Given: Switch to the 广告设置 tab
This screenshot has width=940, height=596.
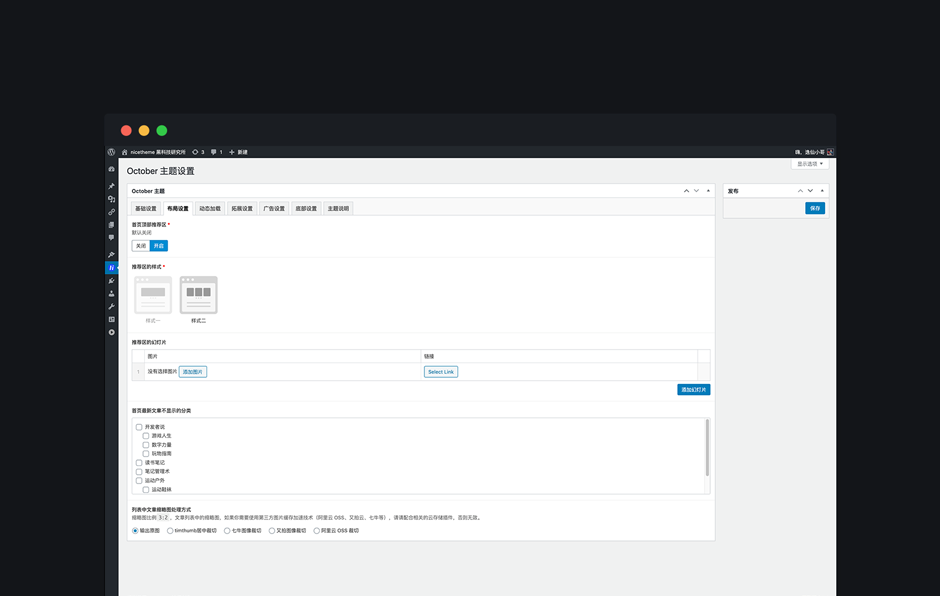Looking at the screenshot, I should click(274, 209).
